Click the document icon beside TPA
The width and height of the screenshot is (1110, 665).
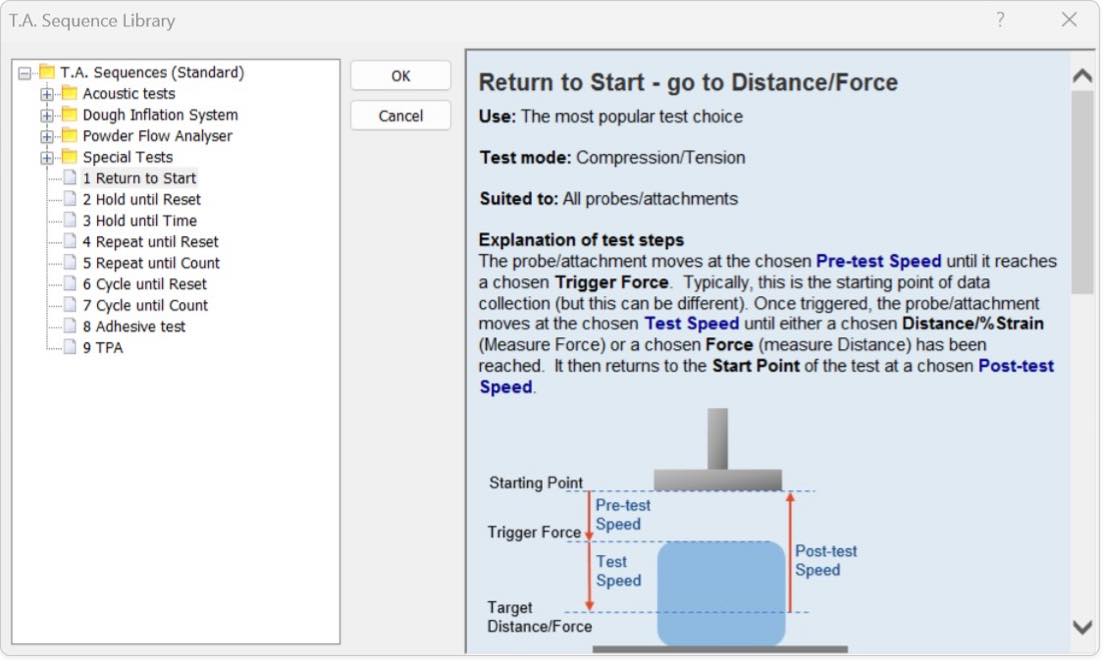pyautogui.click(x=70, y=348)
